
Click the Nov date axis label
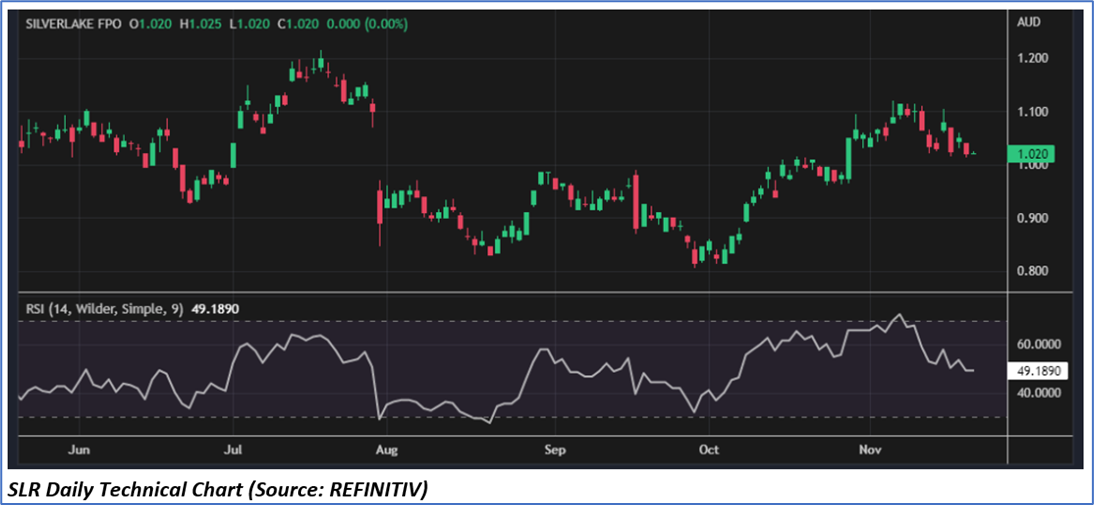click(x=870, y=450)
